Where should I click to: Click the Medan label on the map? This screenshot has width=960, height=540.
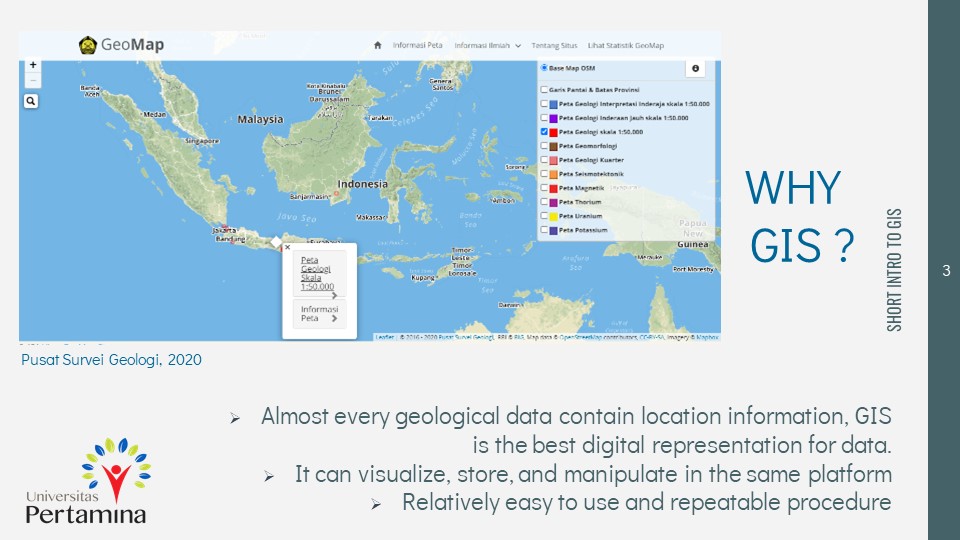click(154, 114)
